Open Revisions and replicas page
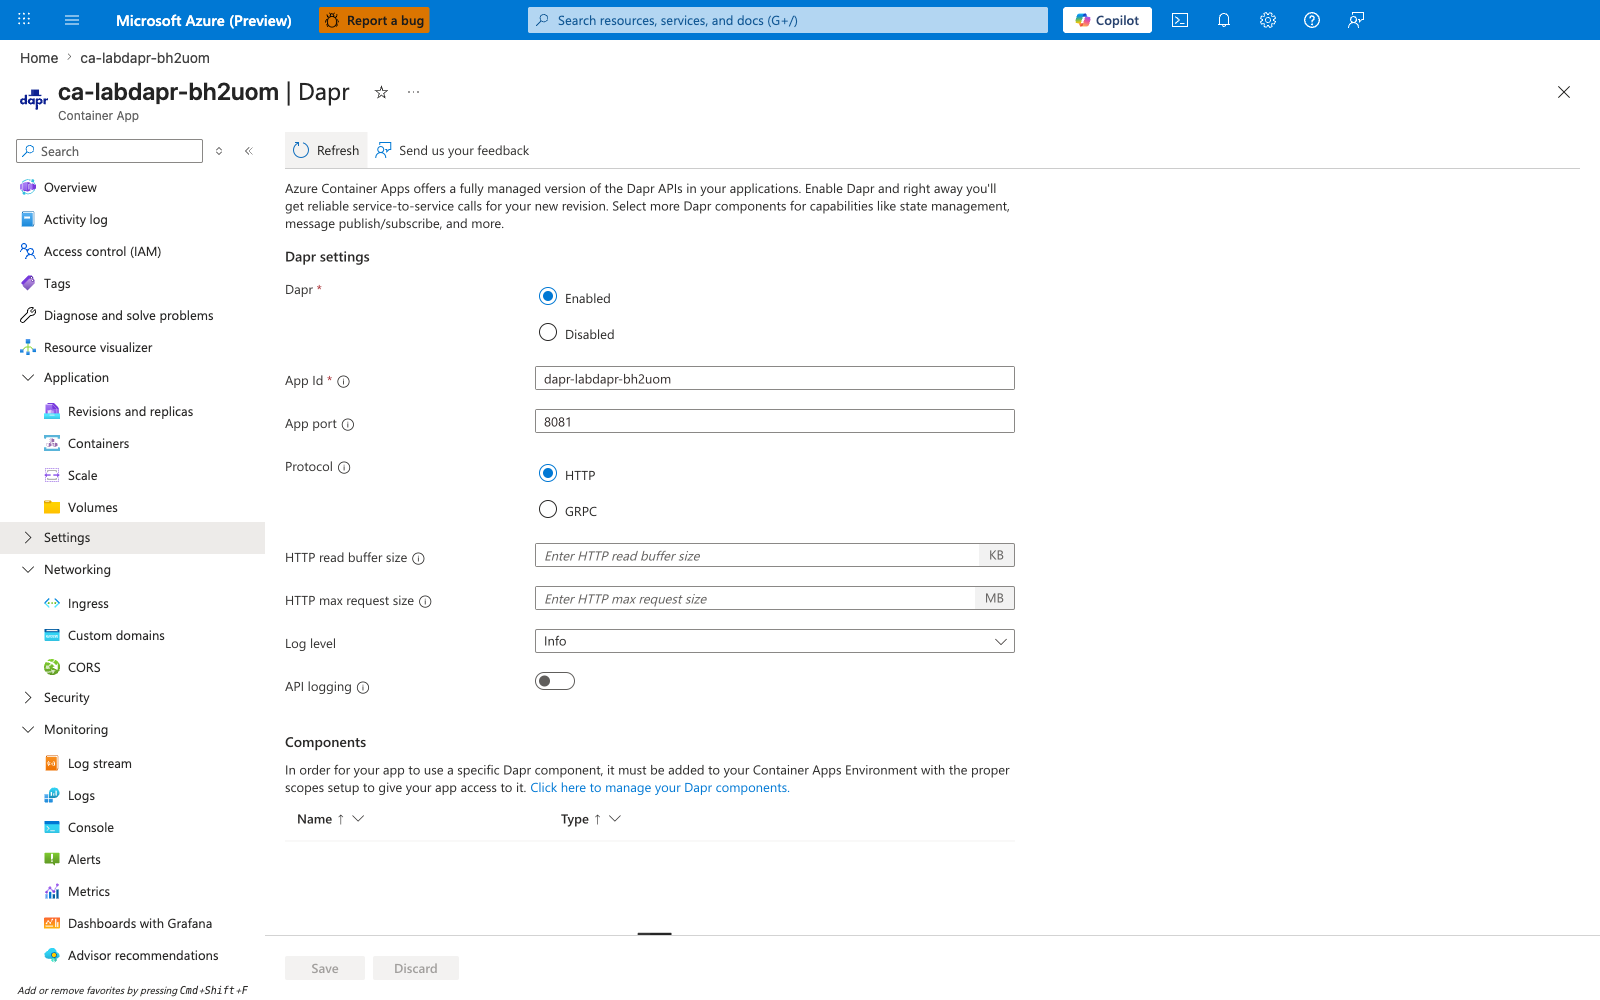Screen dimensions: 1600x1000 [x=130, y=411]
